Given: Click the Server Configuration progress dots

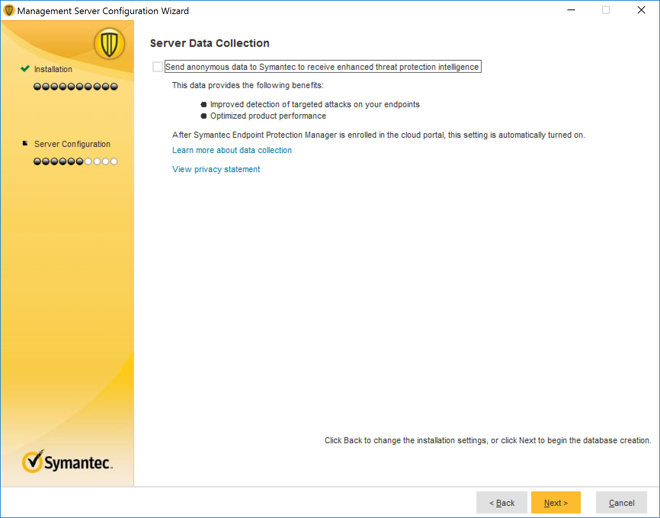Looking at the screenshot, I should (76, 161).
